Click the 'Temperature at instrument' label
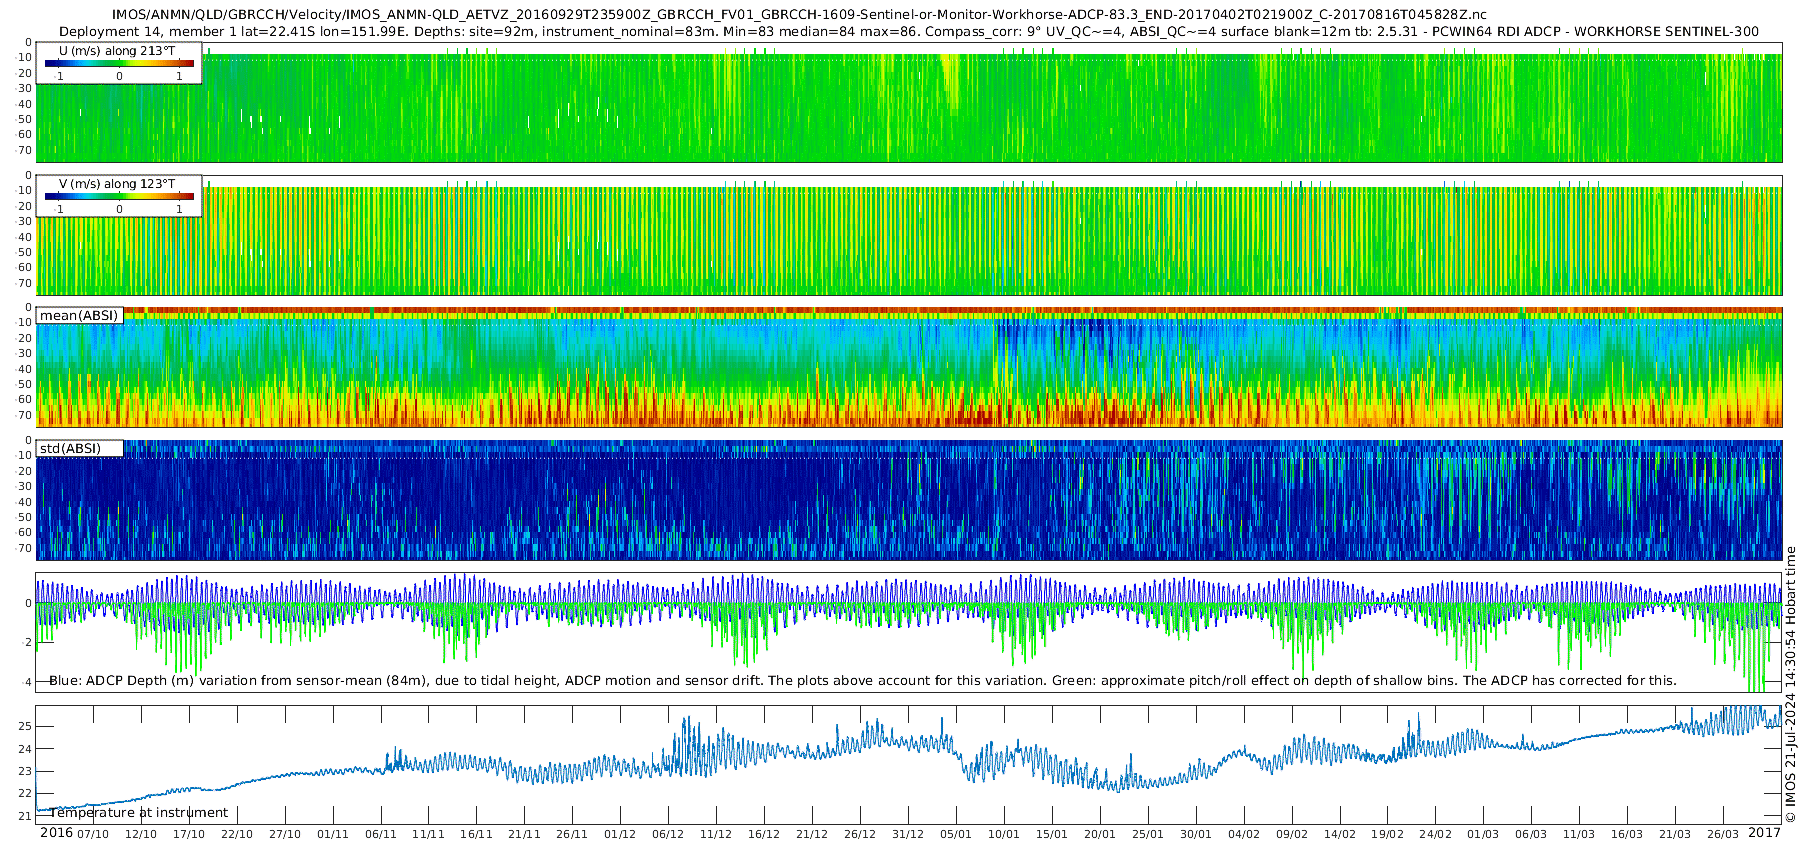This screenshot has width=1800, height=850. [139, 813]
